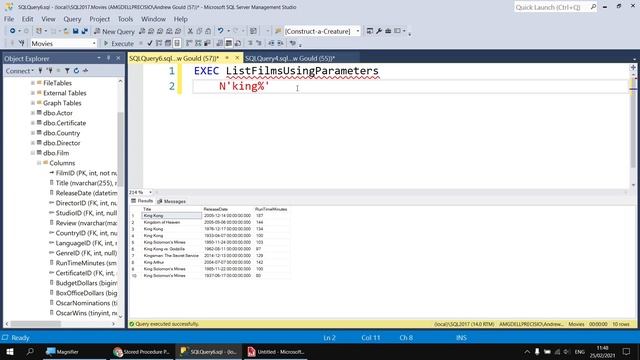The image size is (640, 360).
Task: Open the Tools menu
Action: [125, 19]
